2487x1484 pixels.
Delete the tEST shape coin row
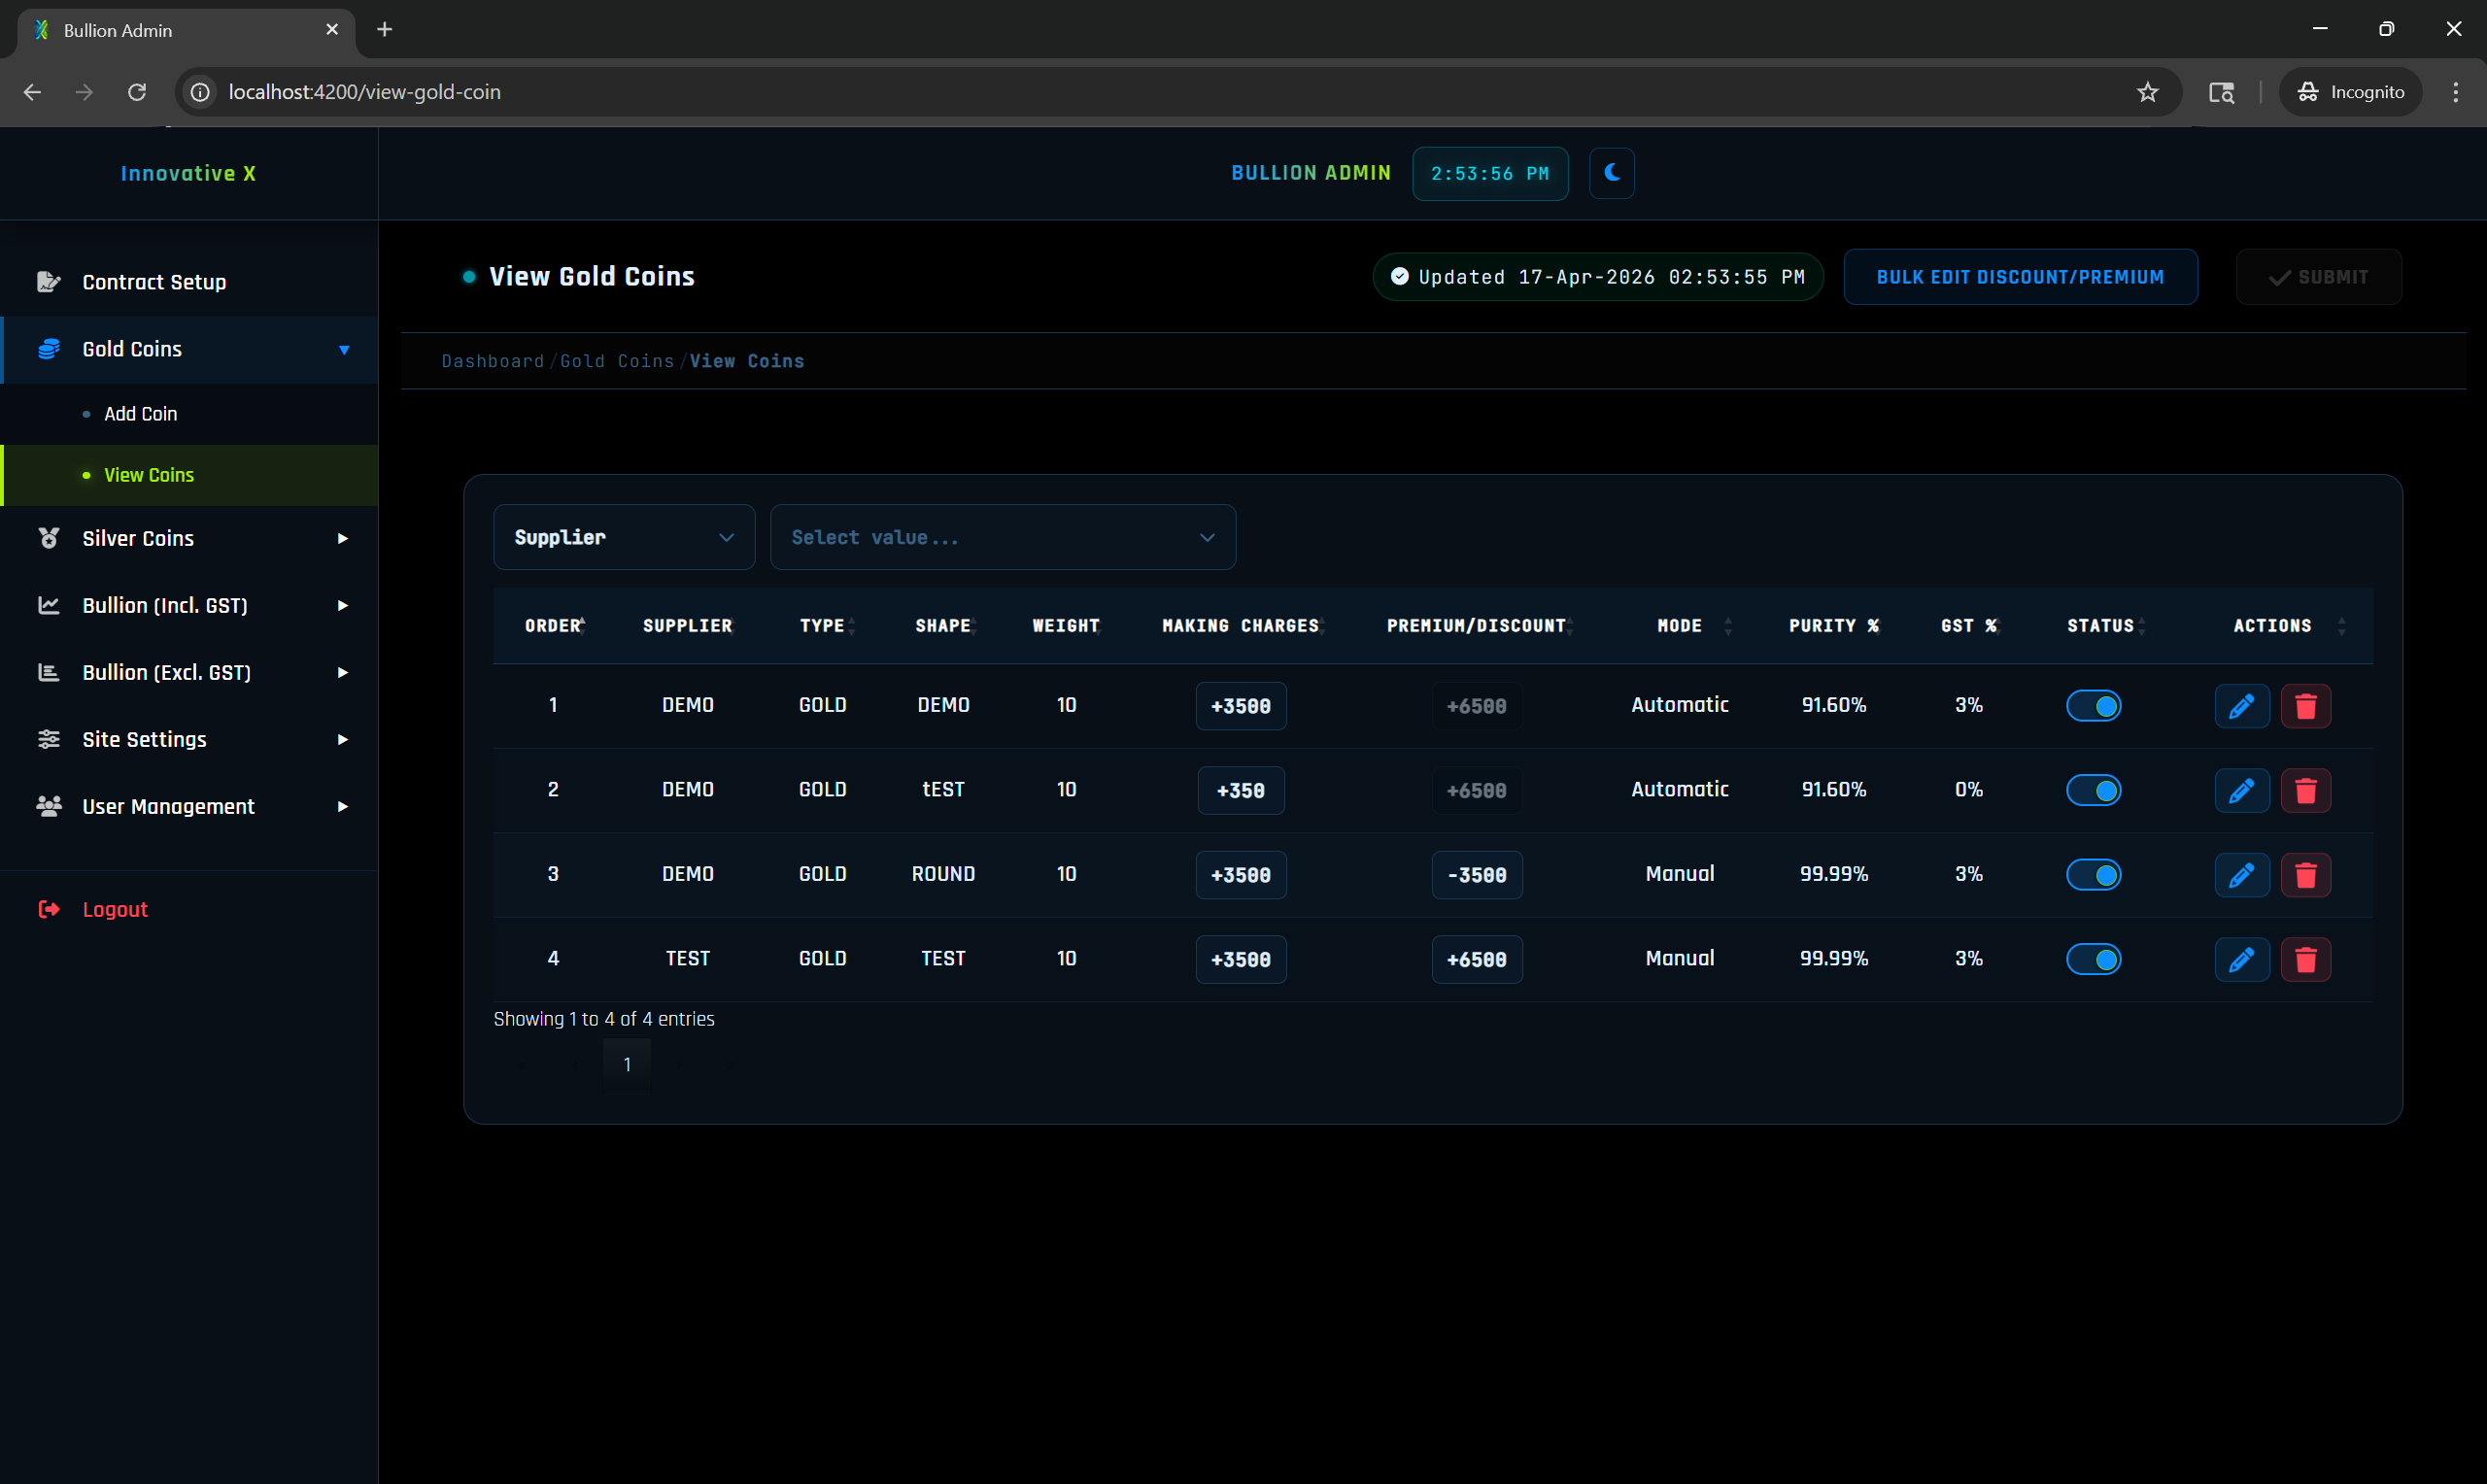tap(2305, 790)
